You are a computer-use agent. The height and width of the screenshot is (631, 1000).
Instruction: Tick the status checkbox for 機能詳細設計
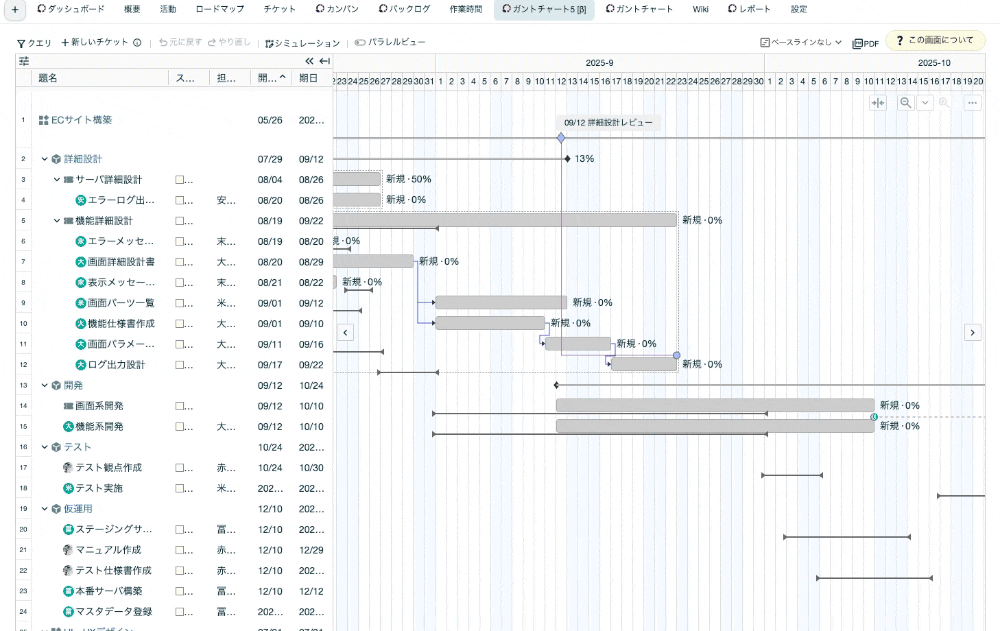pos(180,221)
